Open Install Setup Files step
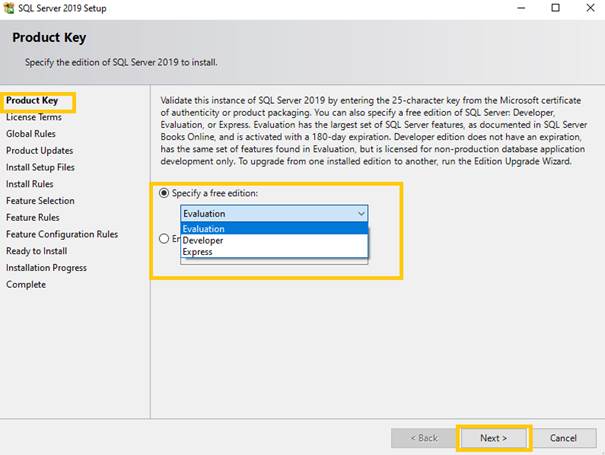This screenshot has width=605, height=455. pos(40,167)
